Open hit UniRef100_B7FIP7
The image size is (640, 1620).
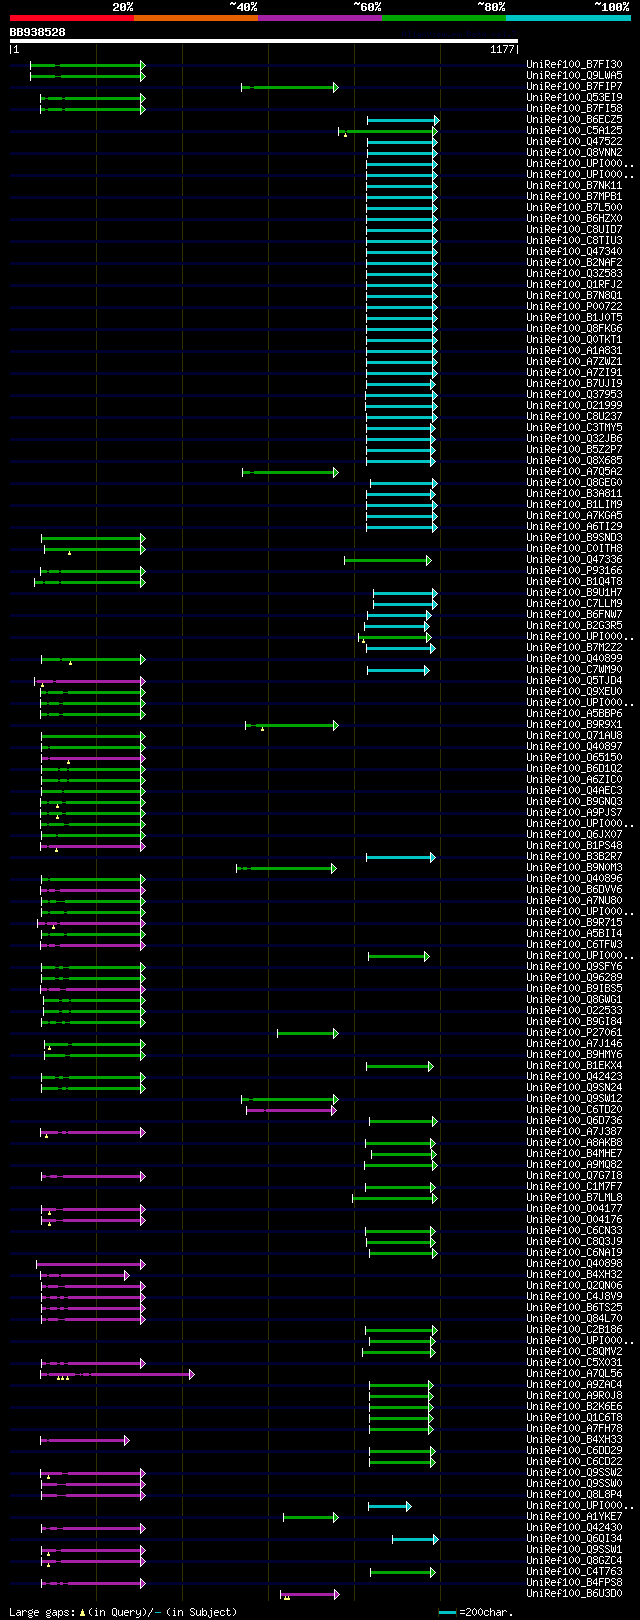pyautogui.click(x=574, y=87)
